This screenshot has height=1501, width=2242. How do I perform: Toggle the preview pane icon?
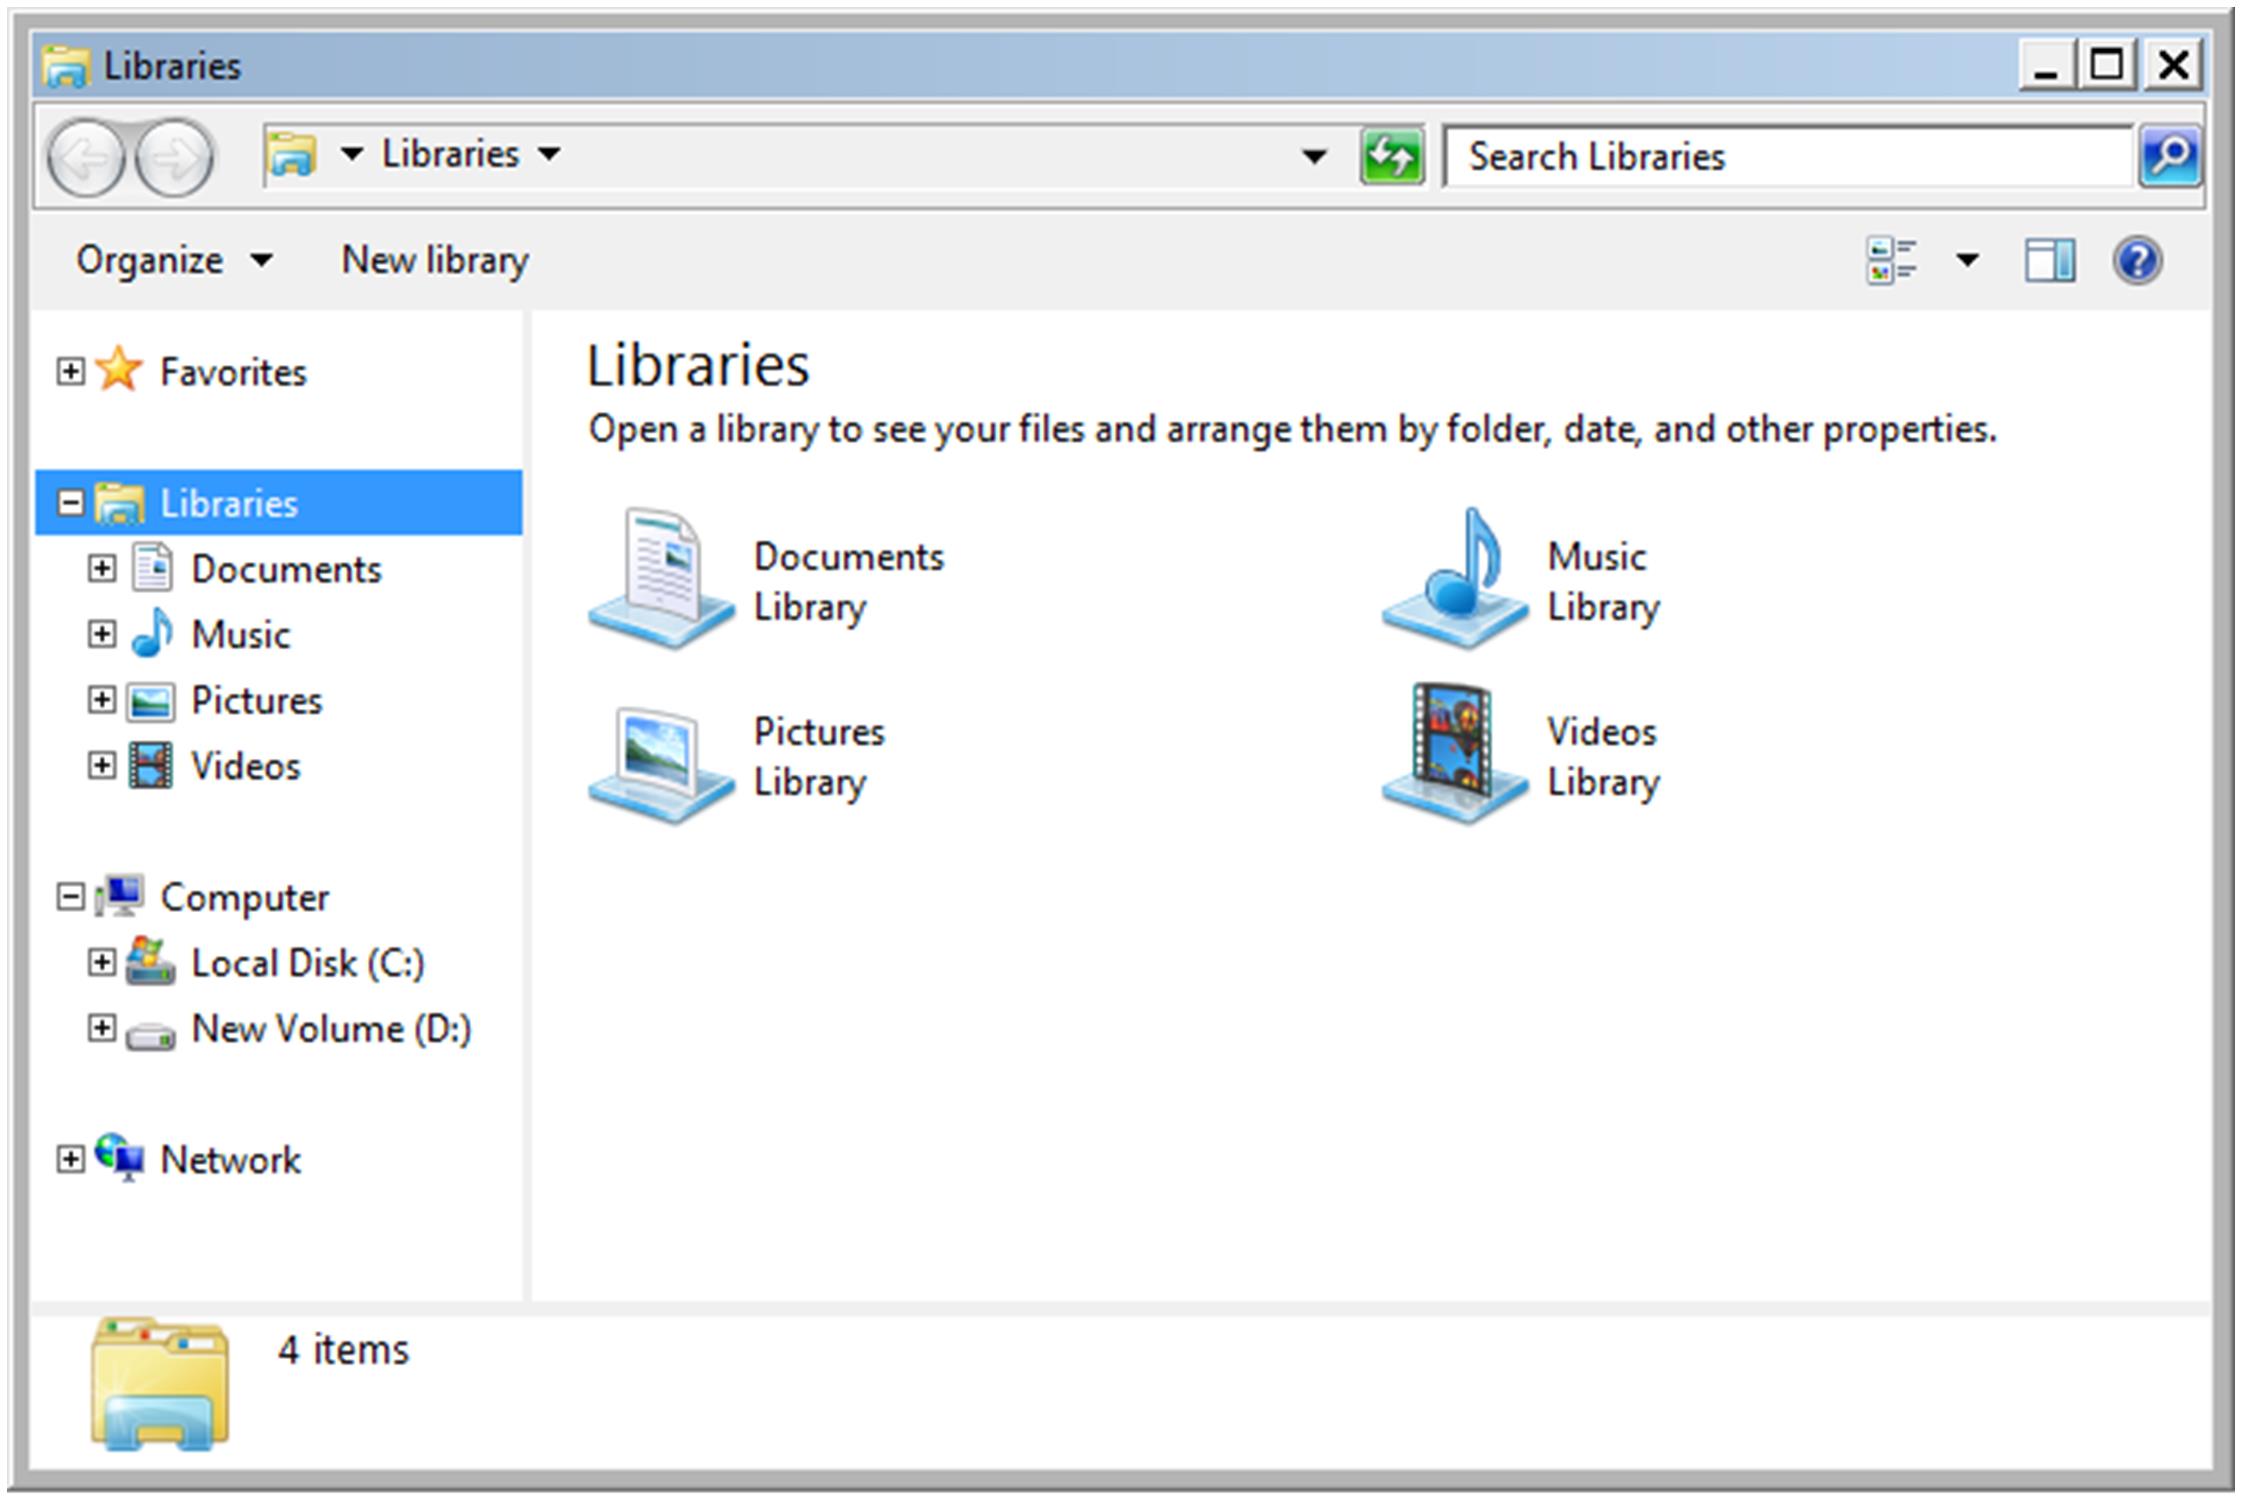point(2049,261)
